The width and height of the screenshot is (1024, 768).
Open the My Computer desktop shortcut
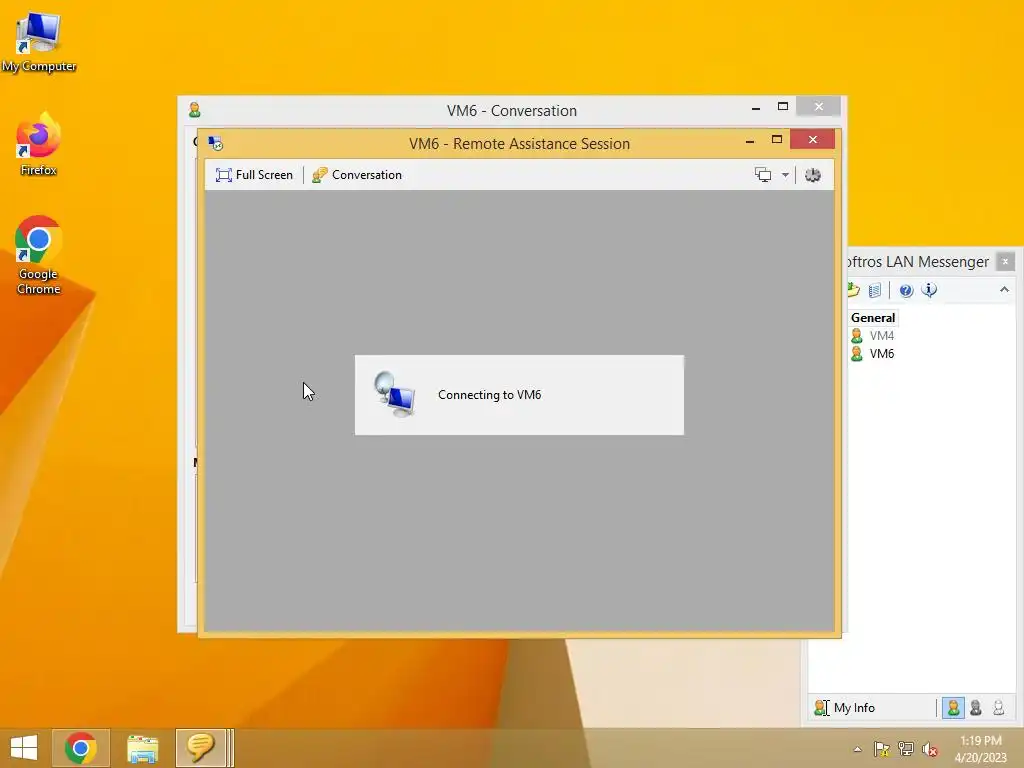point(39,40)
